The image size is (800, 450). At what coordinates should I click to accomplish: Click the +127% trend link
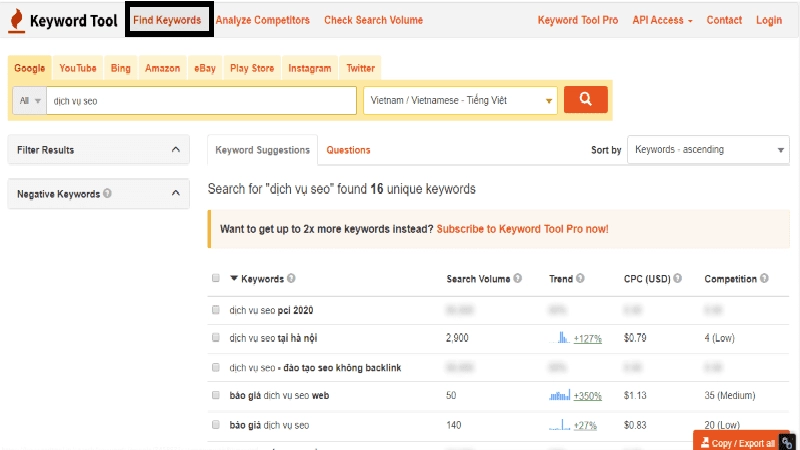coord(588,338)
